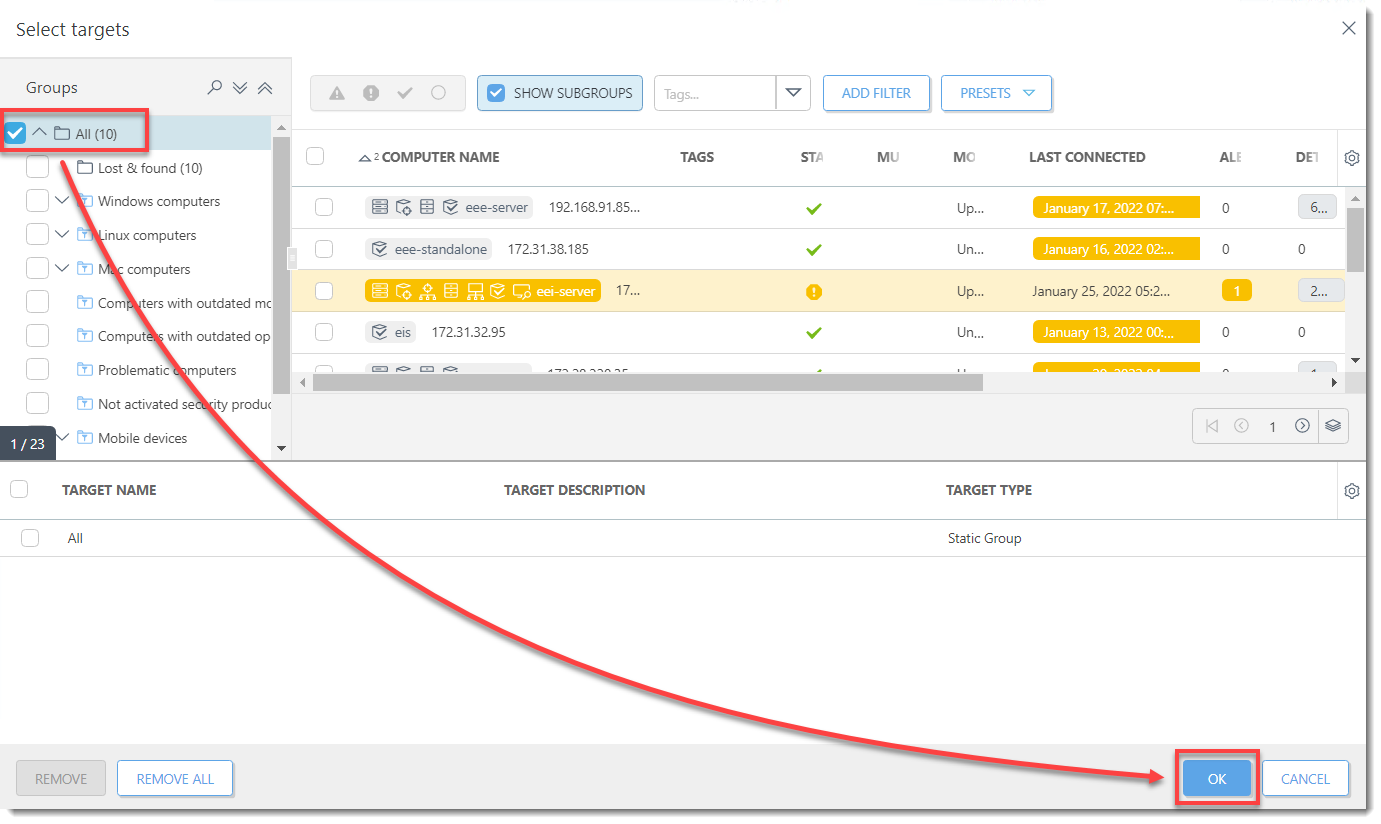Select the Mobile devices group
Viewport: 1381px width, 824px height.
(142, 438)
